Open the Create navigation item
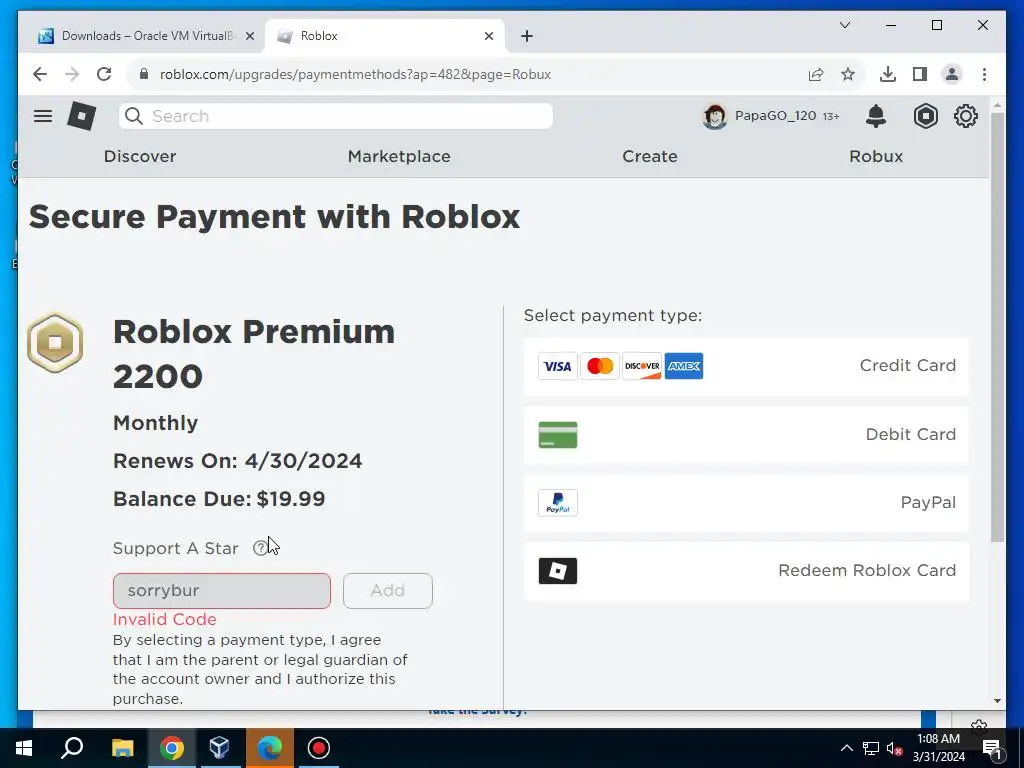 coord(650,156)
